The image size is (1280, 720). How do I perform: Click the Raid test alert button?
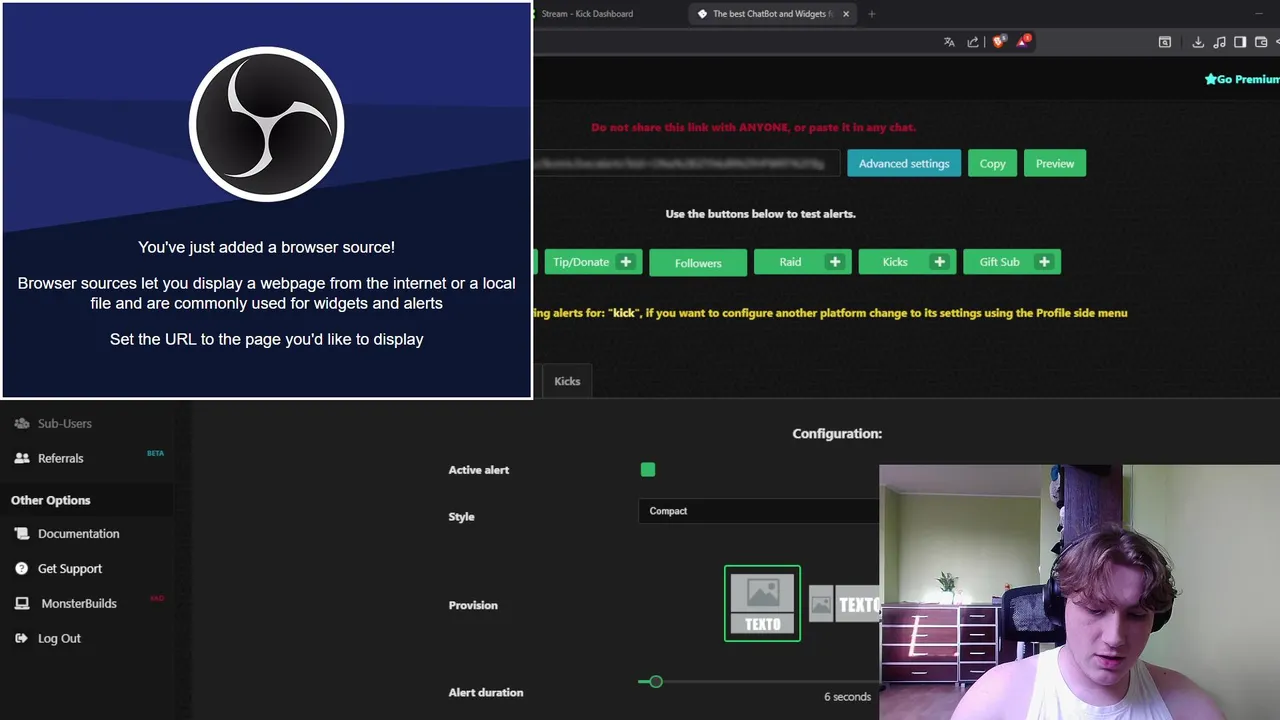(x=803, y=262)
